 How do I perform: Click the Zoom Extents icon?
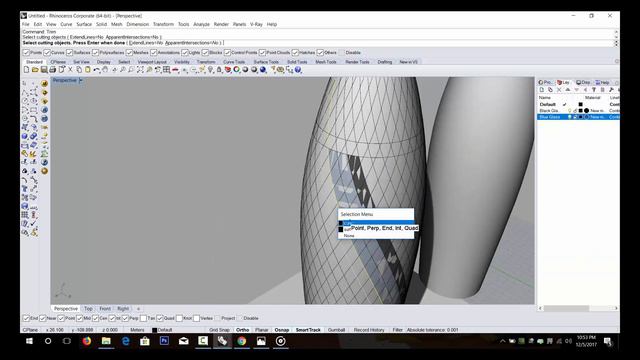(140, 70)
